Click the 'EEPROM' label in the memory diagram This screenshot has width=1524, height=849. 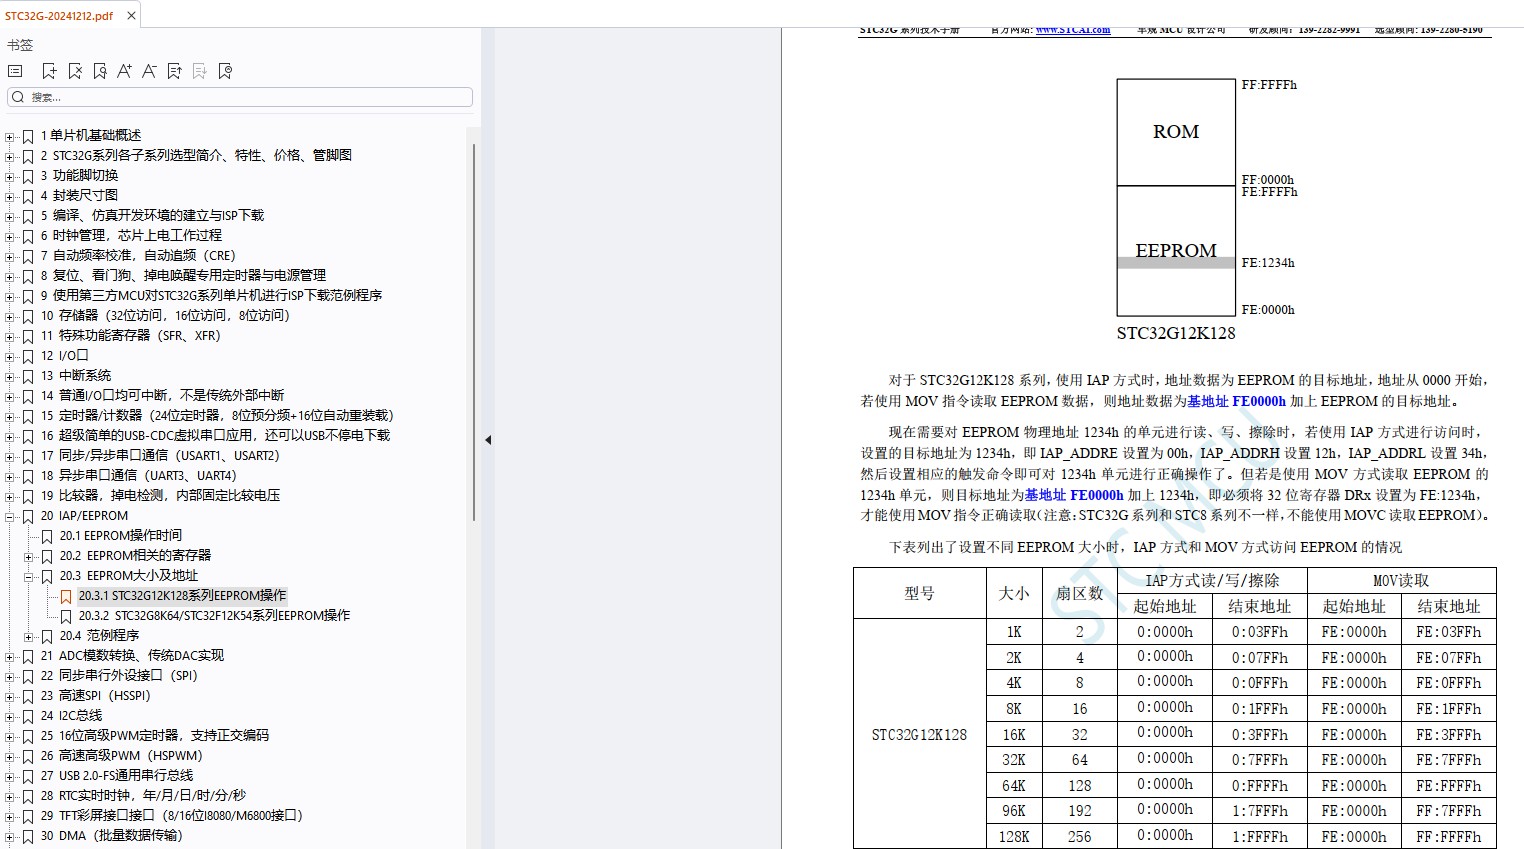point(1176,250)
